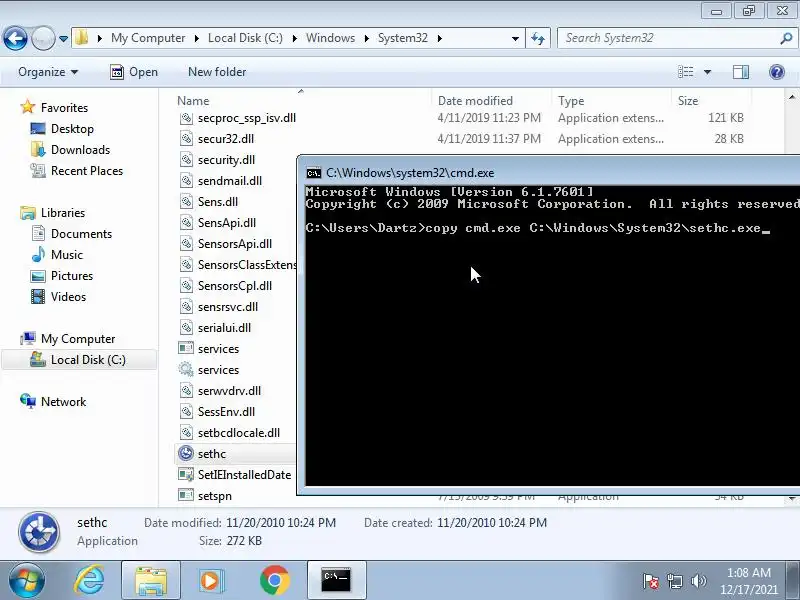
Task: Click the Refresh address bar icon
Action: 538,38
